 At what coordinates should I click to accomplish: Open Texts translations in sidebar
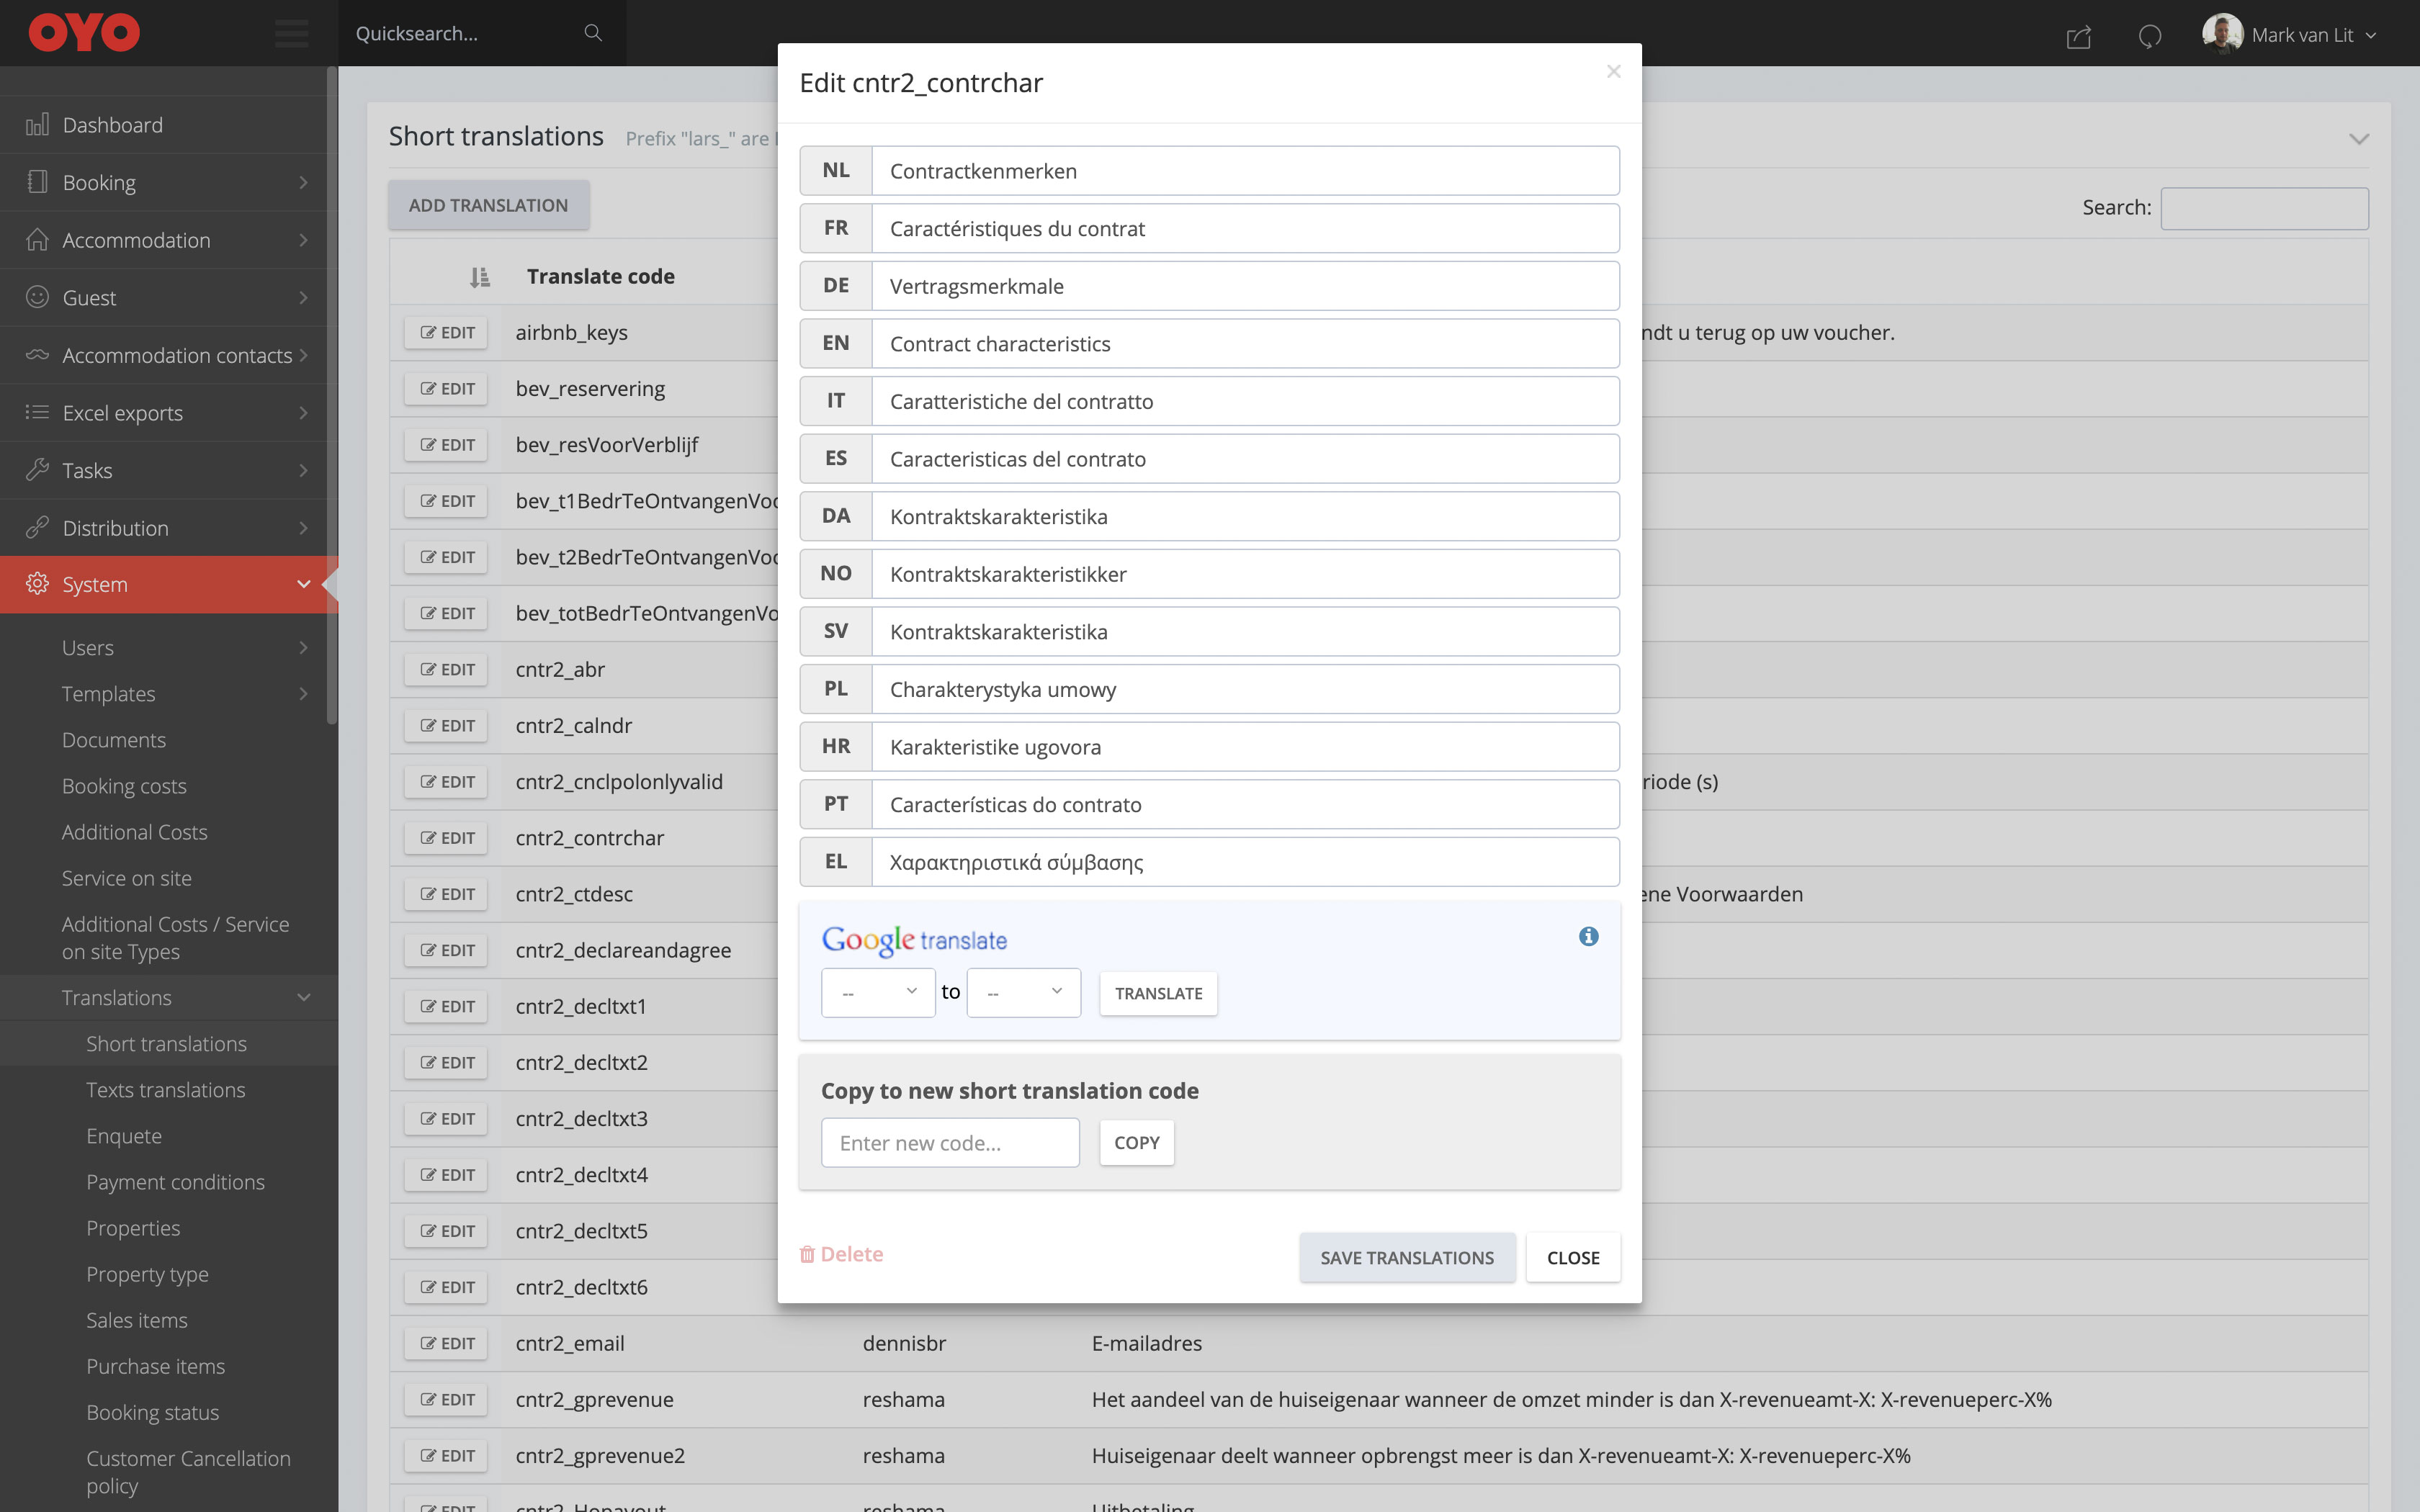point(165,1090)
